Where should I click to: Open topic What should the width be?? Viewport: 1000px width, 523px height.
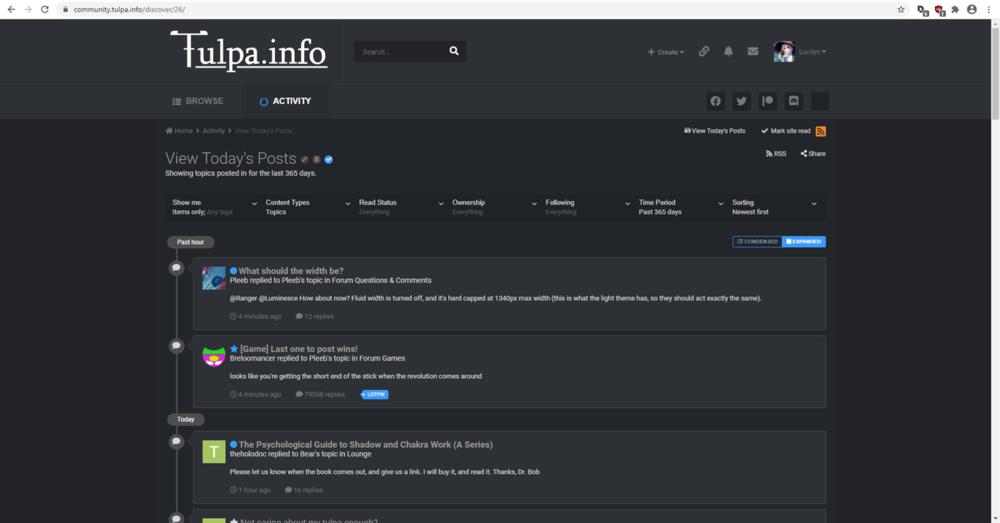click(x=291, y=270)
